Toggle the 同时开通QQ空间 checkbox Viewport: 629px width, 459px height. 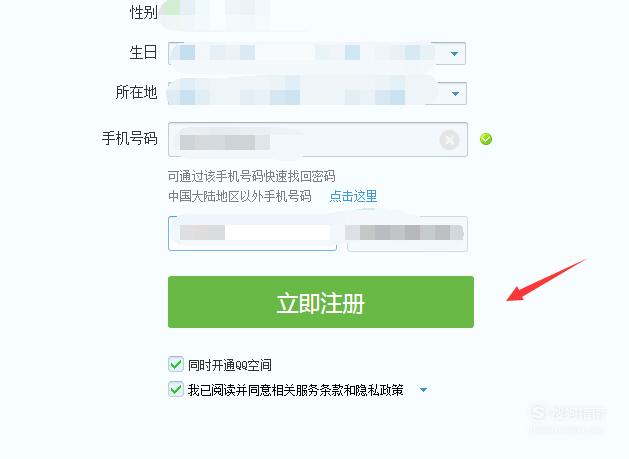[176, 364]
